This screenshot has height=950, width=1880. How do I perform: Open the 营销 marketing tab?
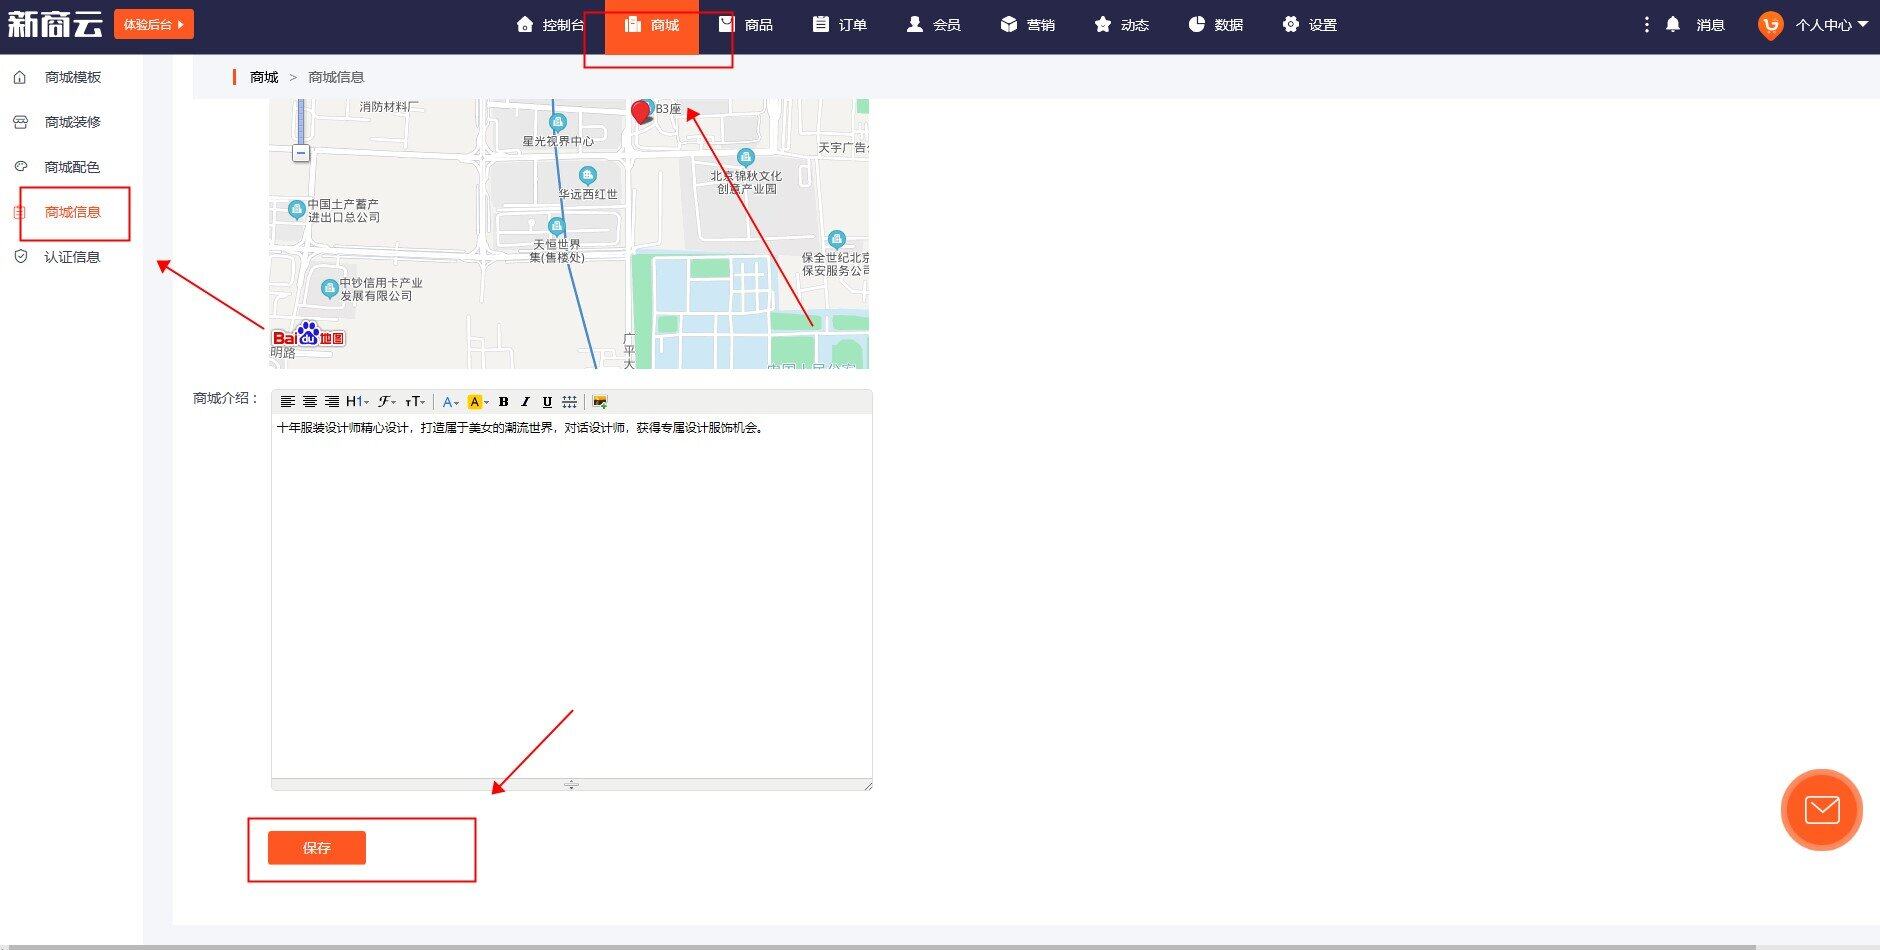[1028, 25]
